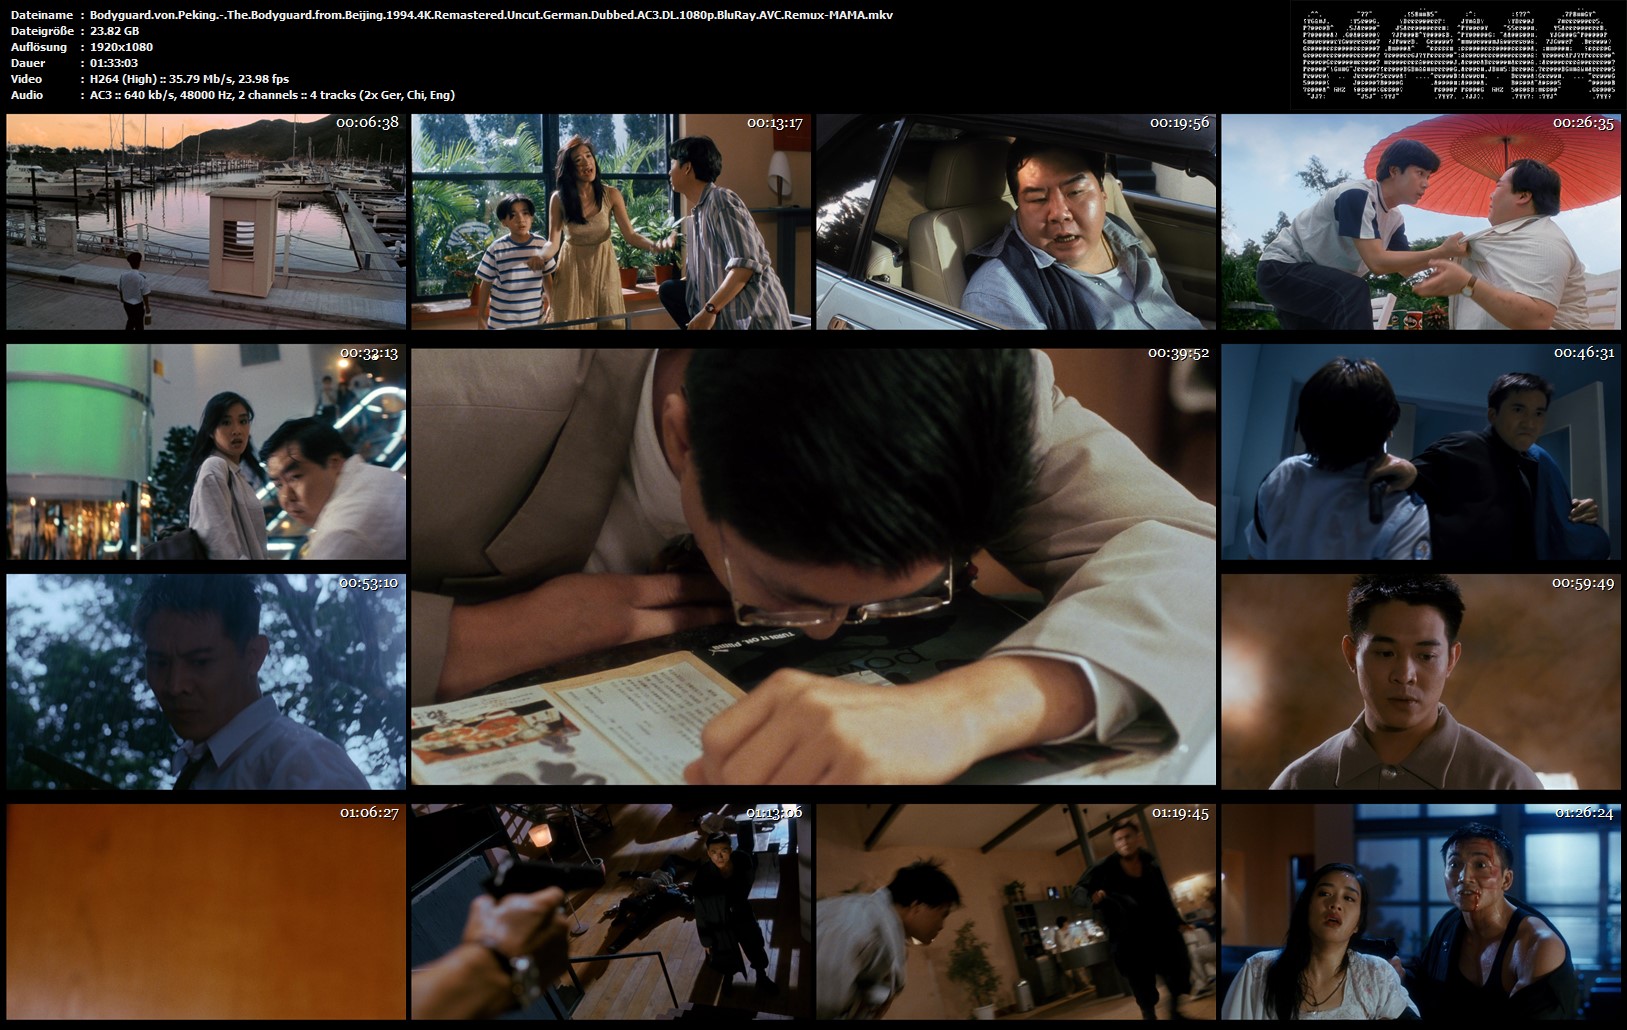Click the AC3 audio track details line
Image resolution: width=1627 pixels, height=1030 pixels.
click(x=272, y=95)
